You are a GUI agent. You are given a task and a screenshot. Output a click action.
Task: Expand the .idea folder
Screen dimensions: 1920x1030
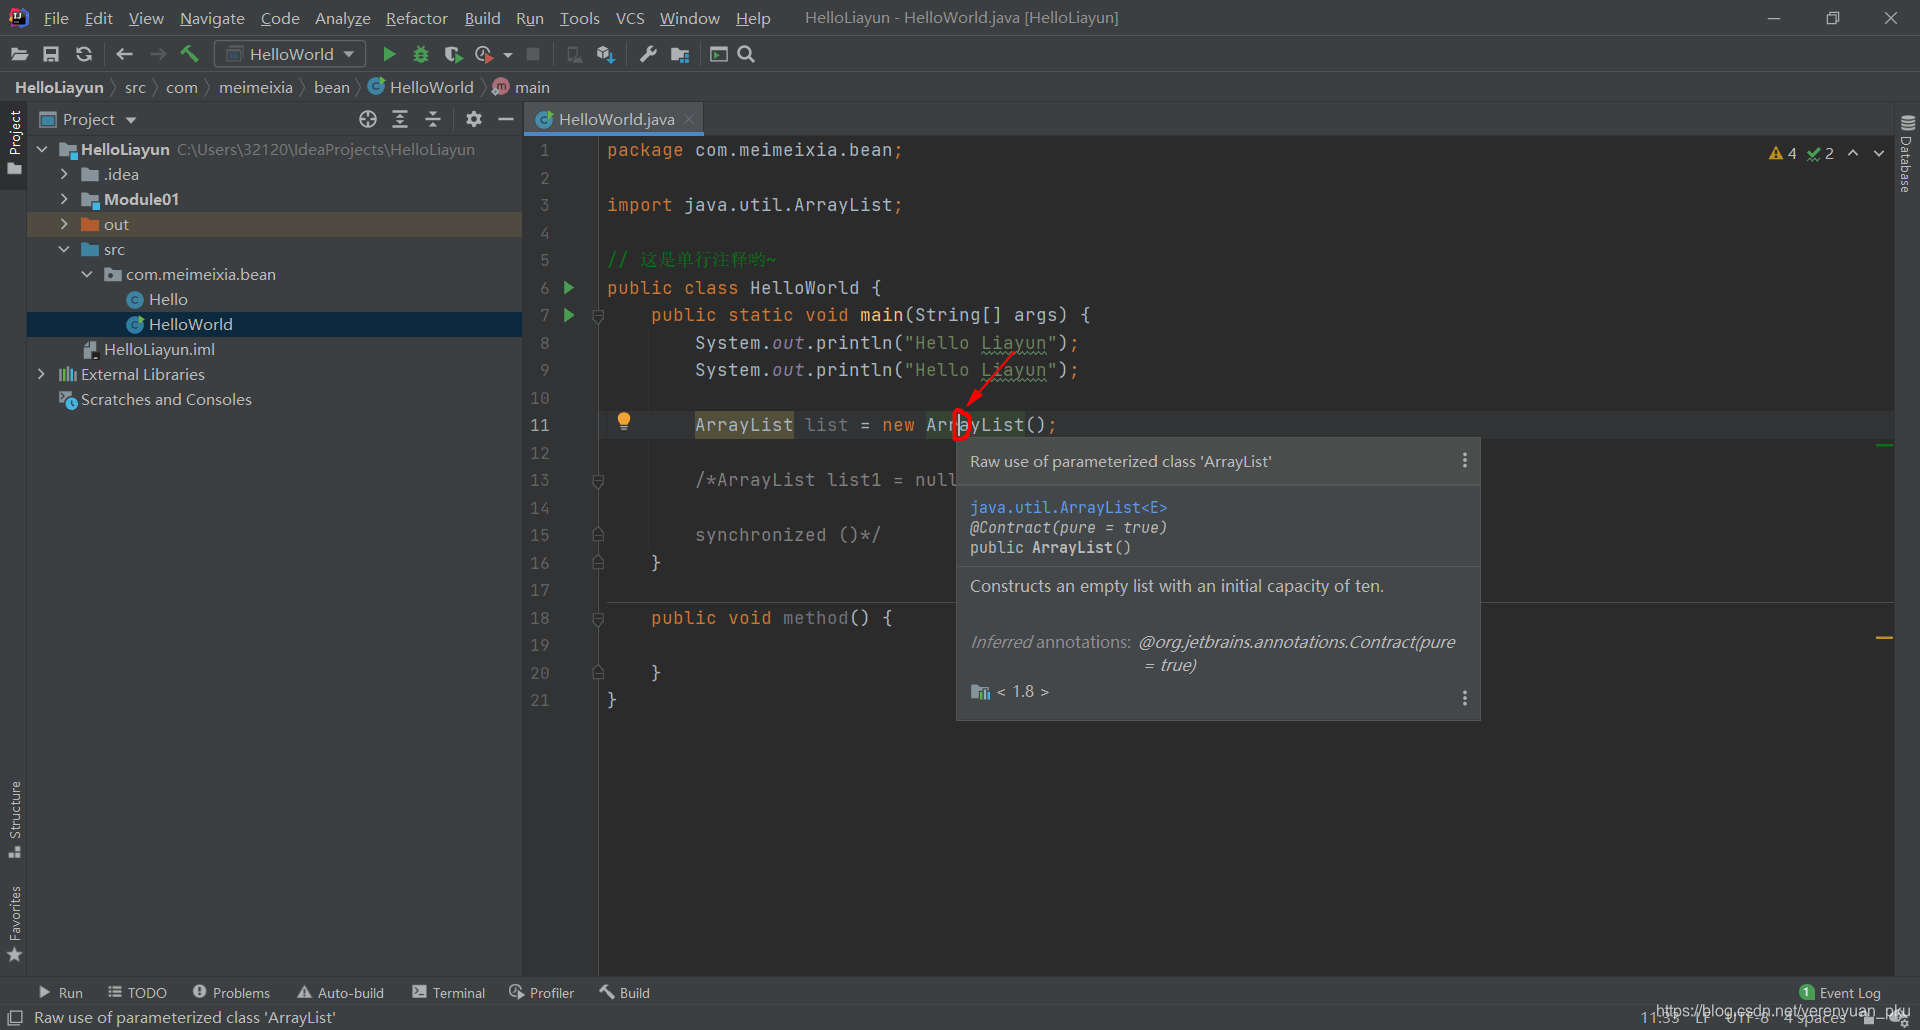(x=64, y=174)
